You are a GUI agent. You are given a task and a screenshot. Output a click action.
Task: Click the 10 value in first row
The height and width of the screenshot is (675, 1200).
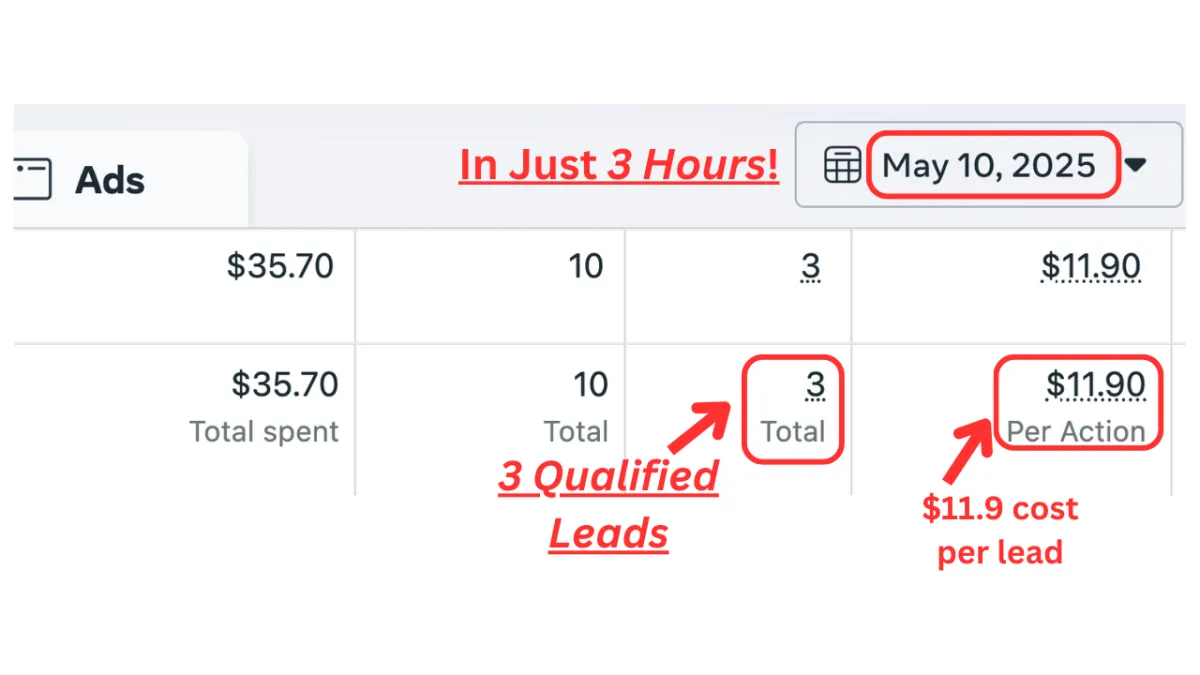(x=586, y=266)
